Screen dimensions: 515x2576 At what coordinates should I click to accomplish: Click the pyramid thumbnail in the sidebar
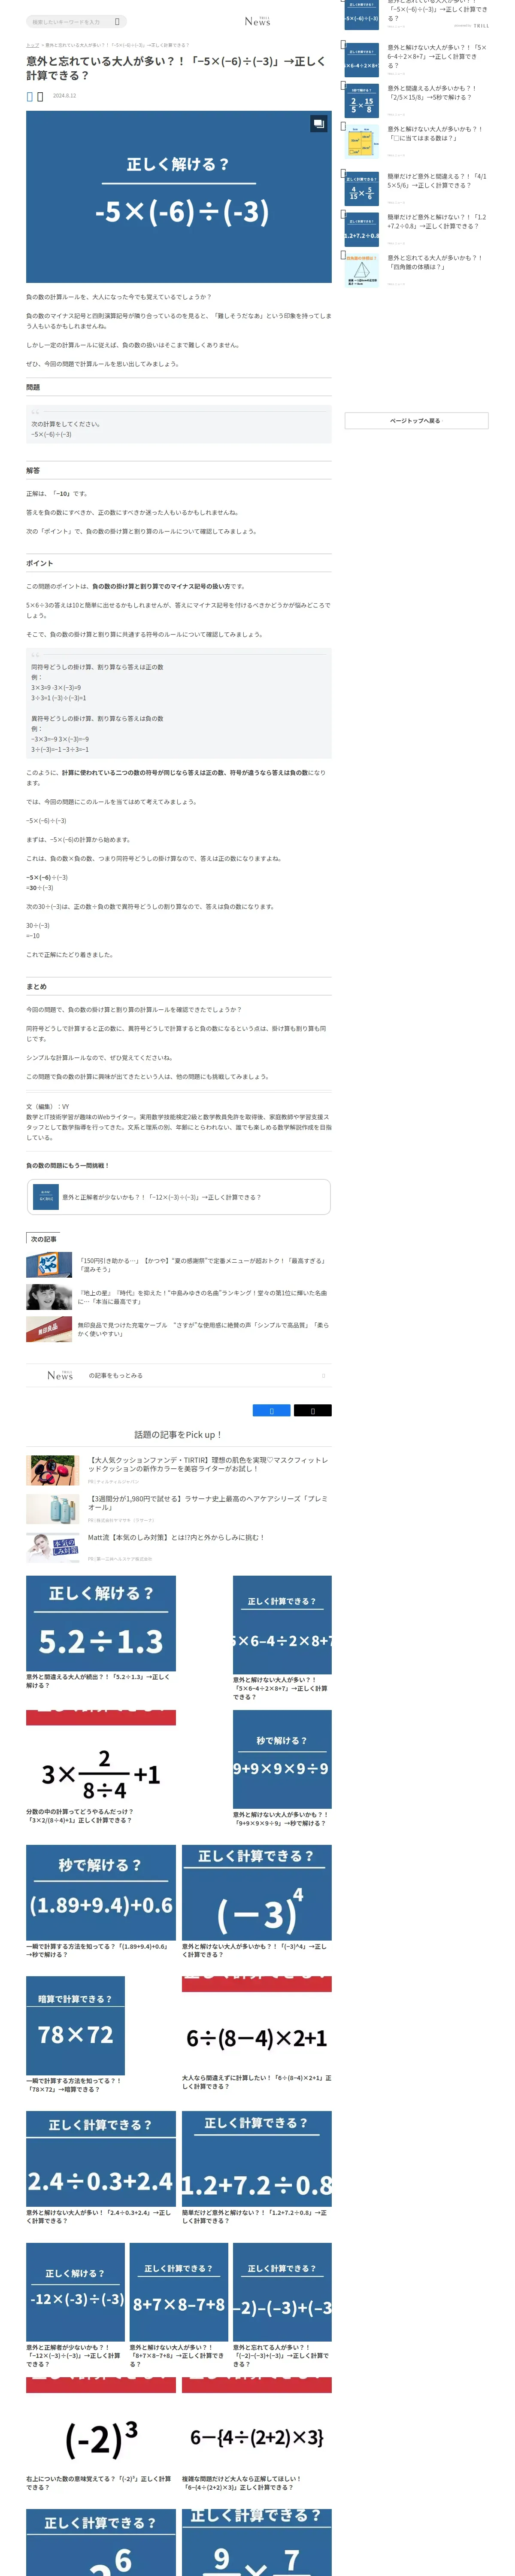[362, 271]
